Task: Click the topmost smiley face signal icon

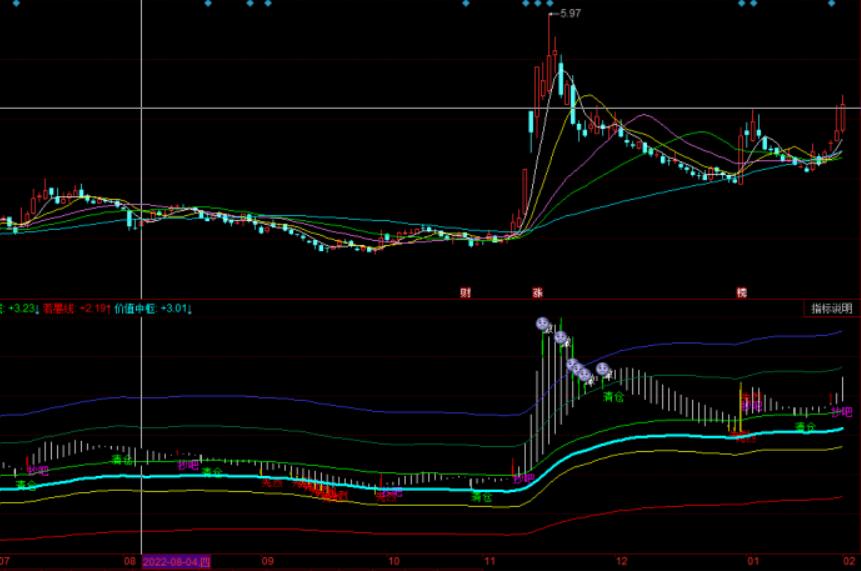Action: (541, 324)
